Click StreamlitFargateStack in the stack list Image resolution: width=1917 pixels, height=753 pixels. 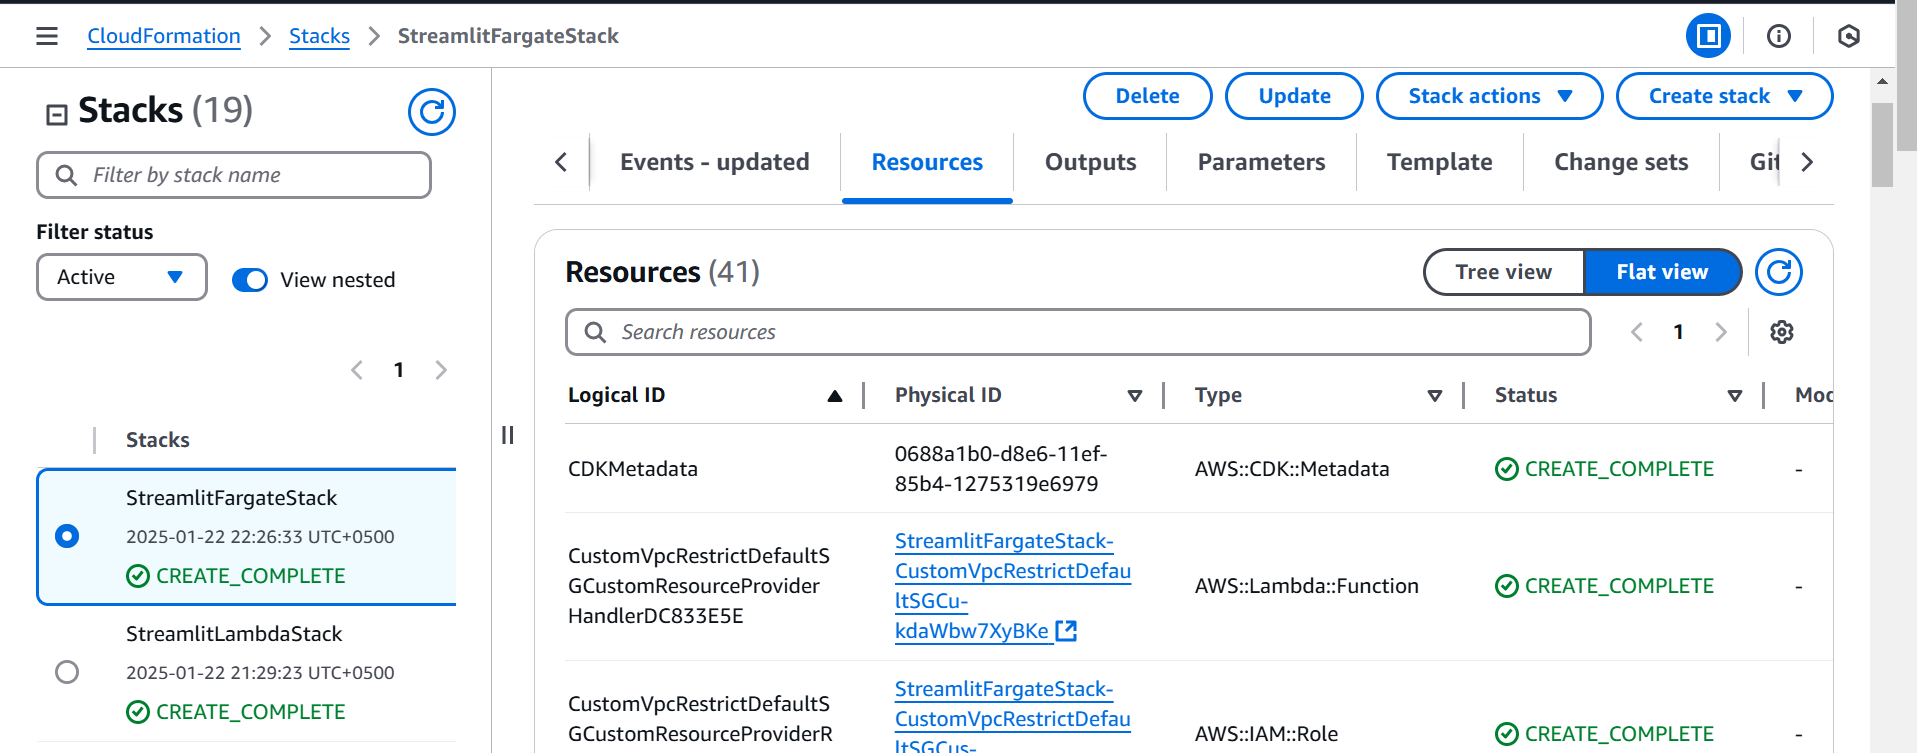[x=231, y=498]
